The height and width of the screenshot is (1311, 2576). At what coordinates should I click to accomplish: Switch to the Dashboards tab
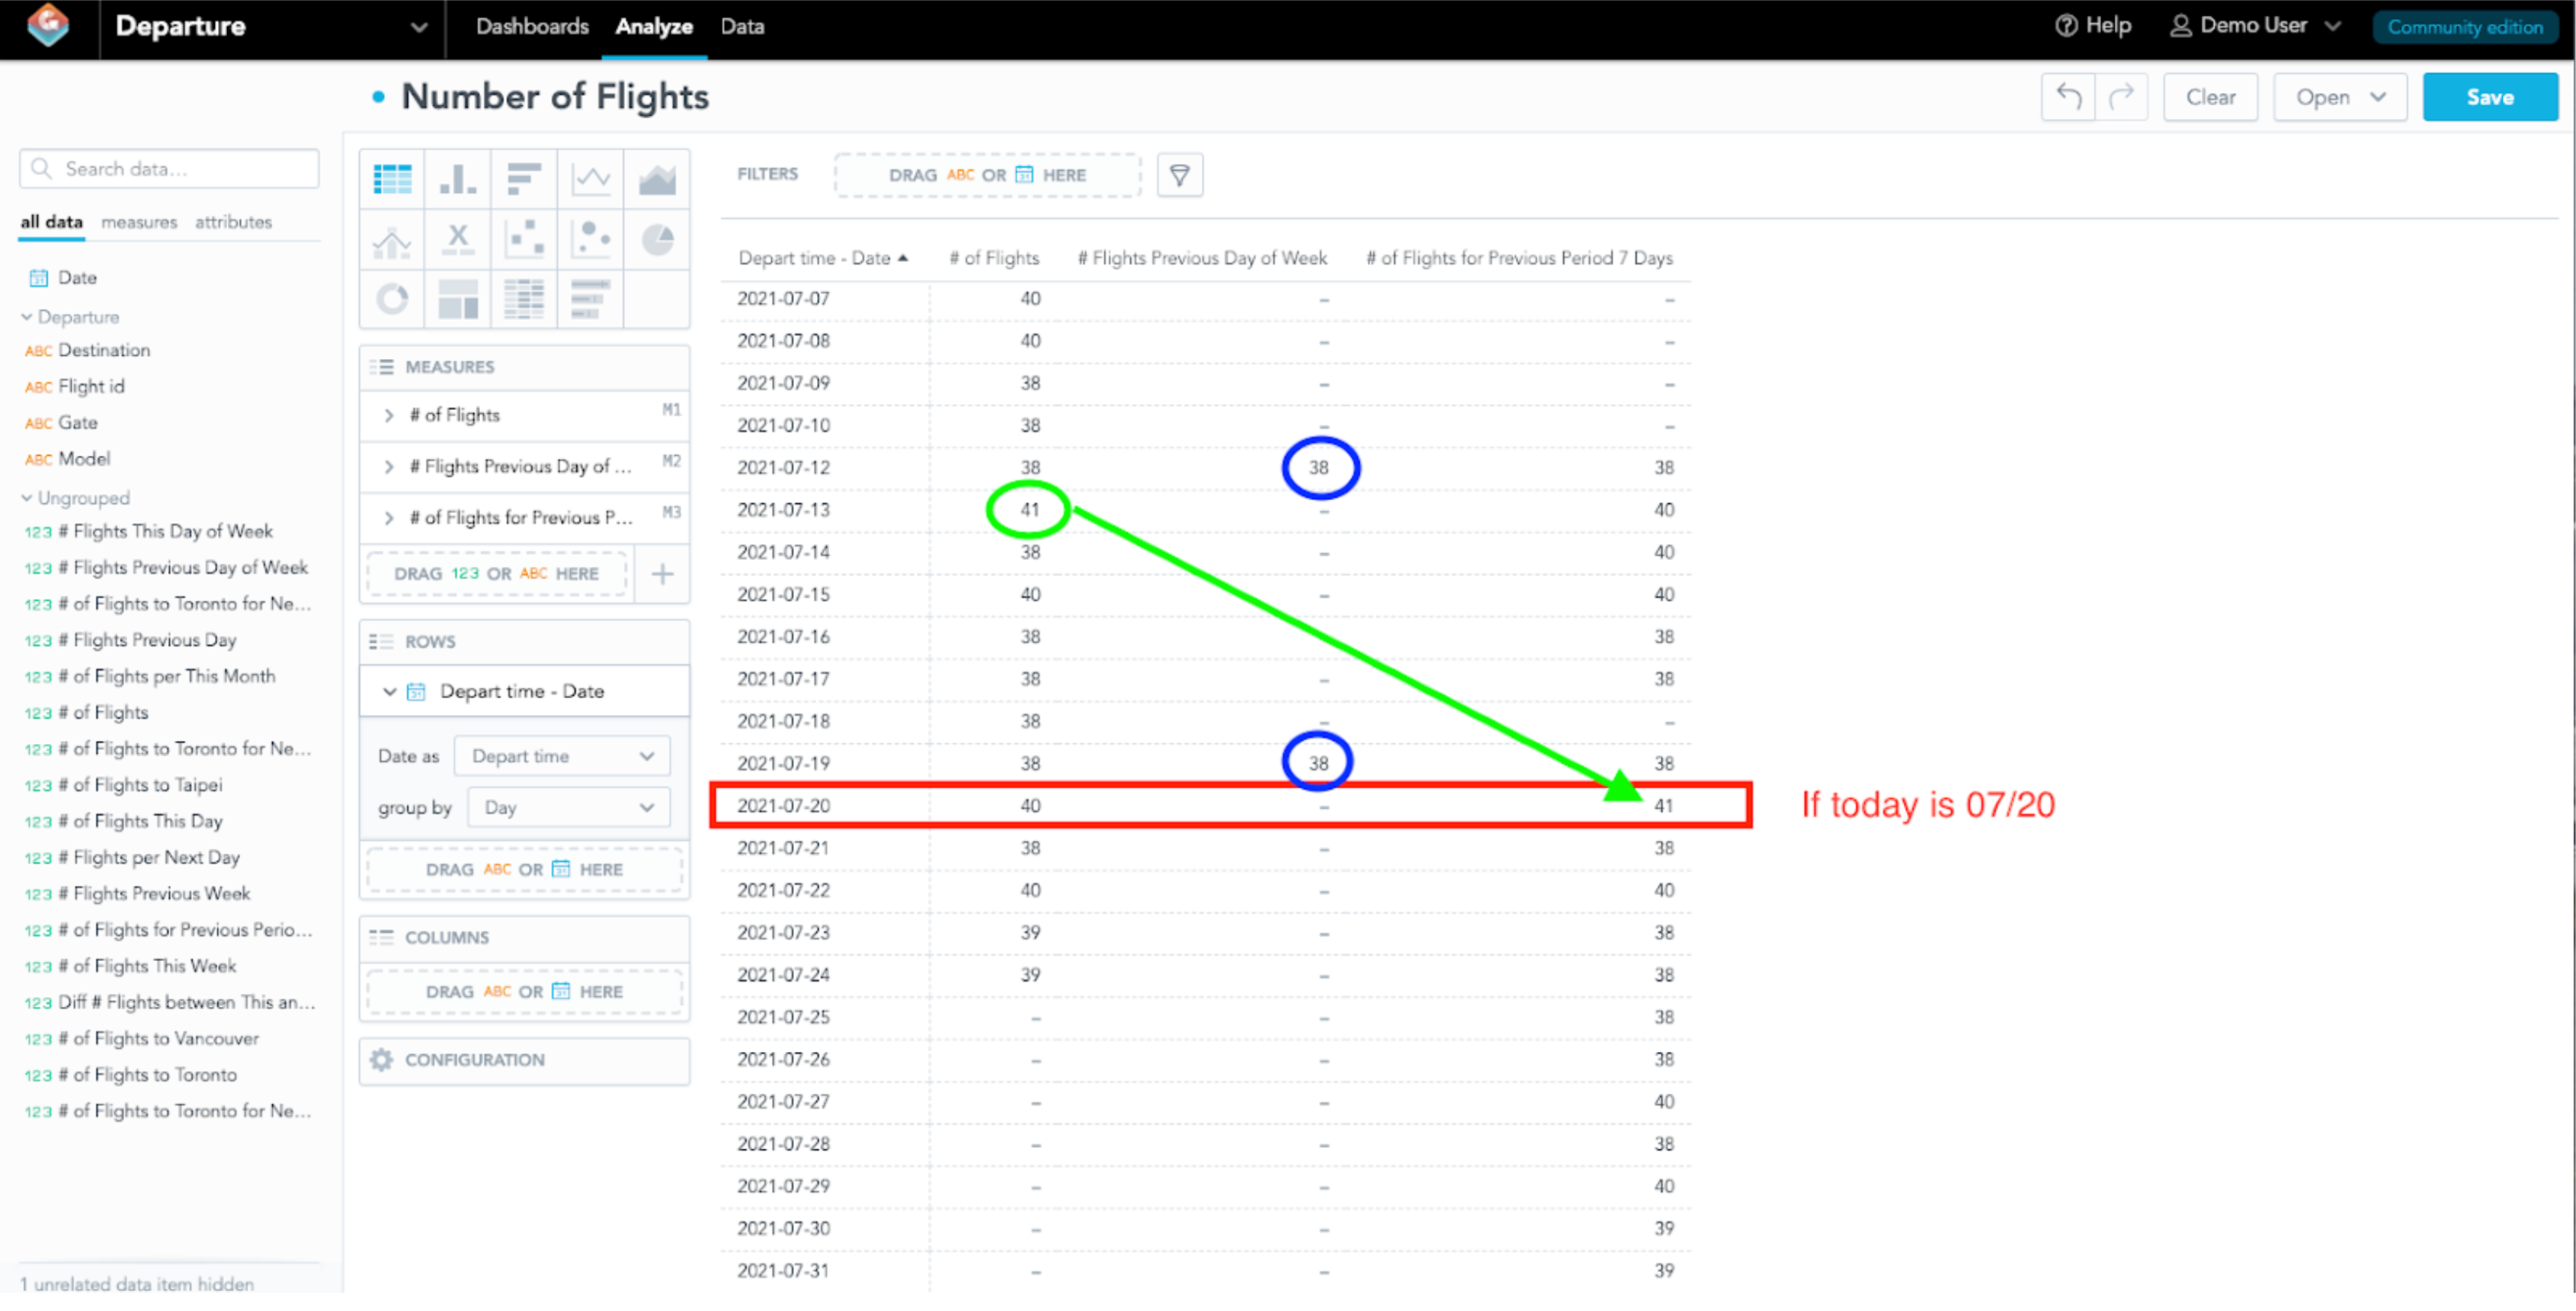[x=532, y=27]
